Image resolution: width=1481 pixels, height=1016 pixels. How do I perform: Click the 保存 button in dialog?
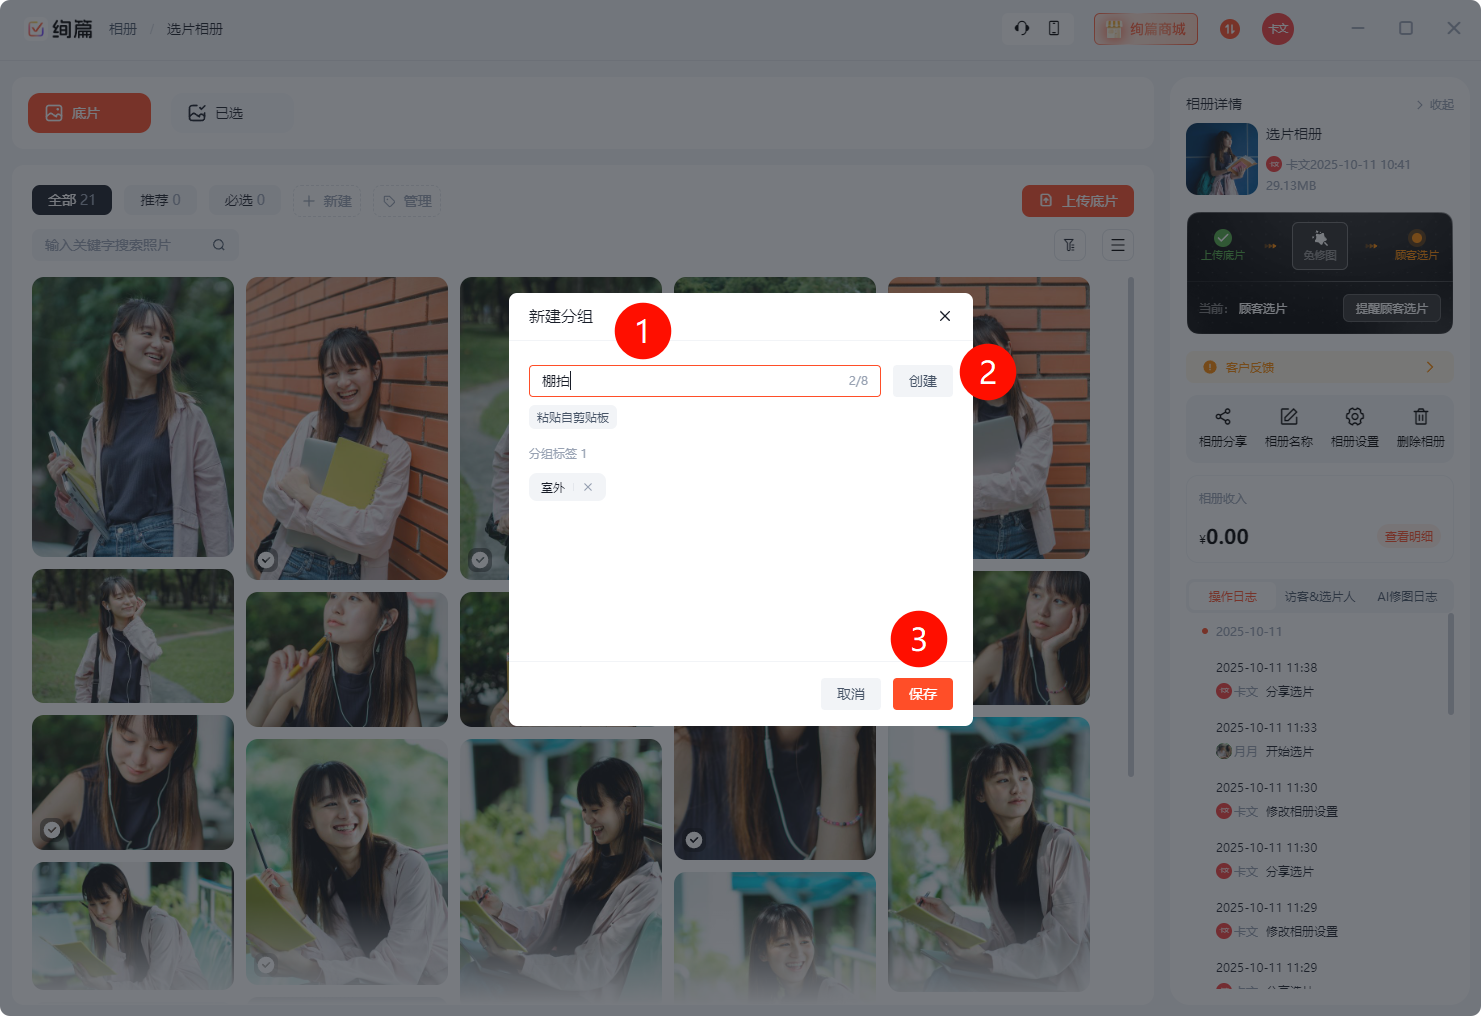pos(922,694)
